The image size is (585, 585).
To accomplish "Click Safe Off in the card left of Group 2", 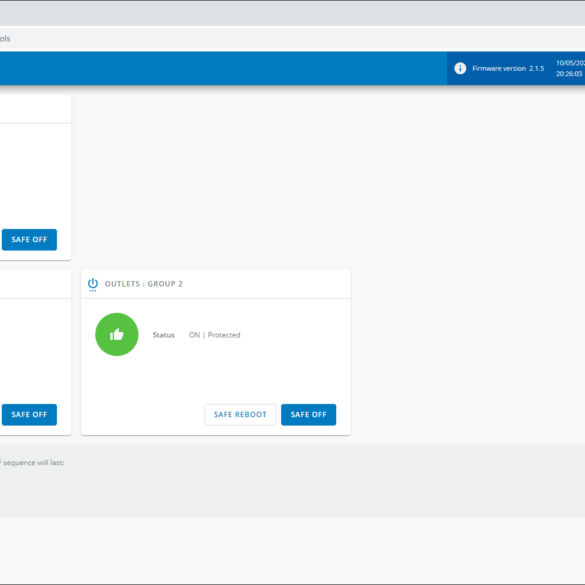I will pyautogui.click(x=29, y=414).
